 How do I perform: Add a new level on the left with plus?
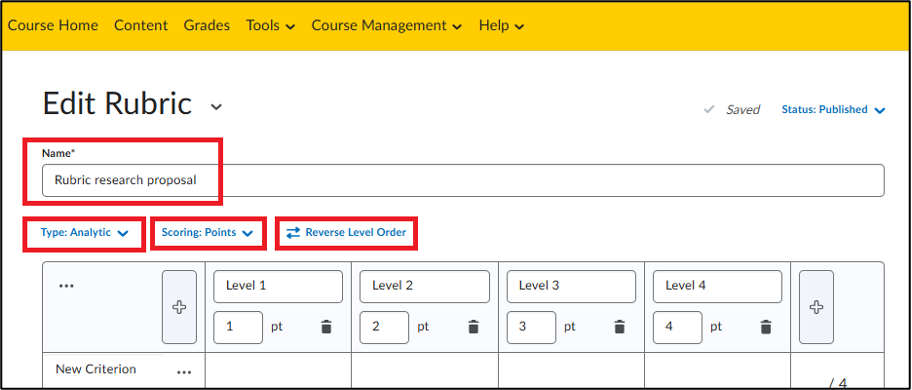pyautogui.click(x=179, y=307)
